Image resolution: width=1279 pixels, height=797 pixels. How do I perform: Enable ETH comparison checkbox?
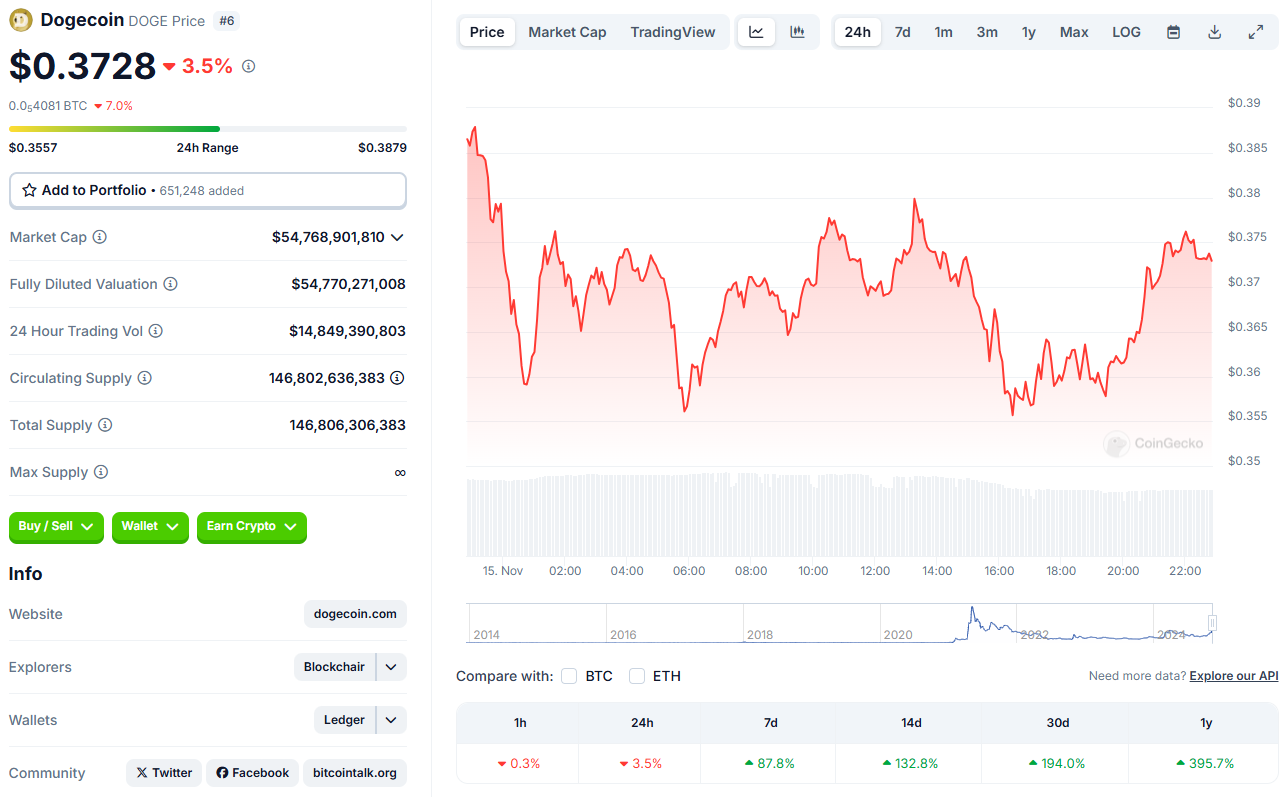[x=637, y=676]
